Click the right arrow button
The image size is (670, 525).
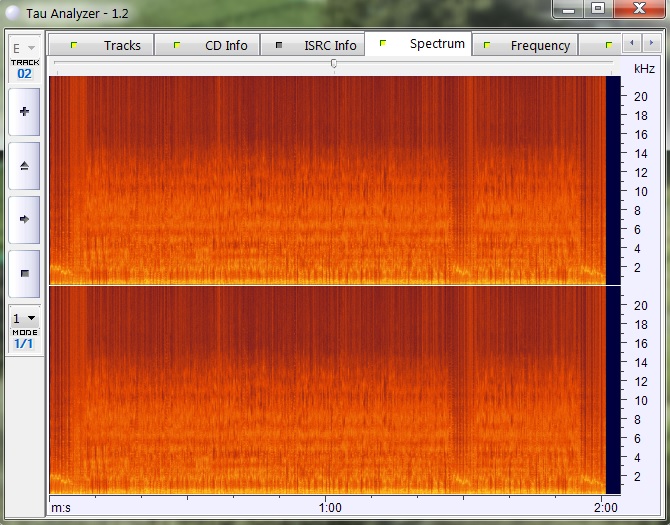tap(24, 219)
